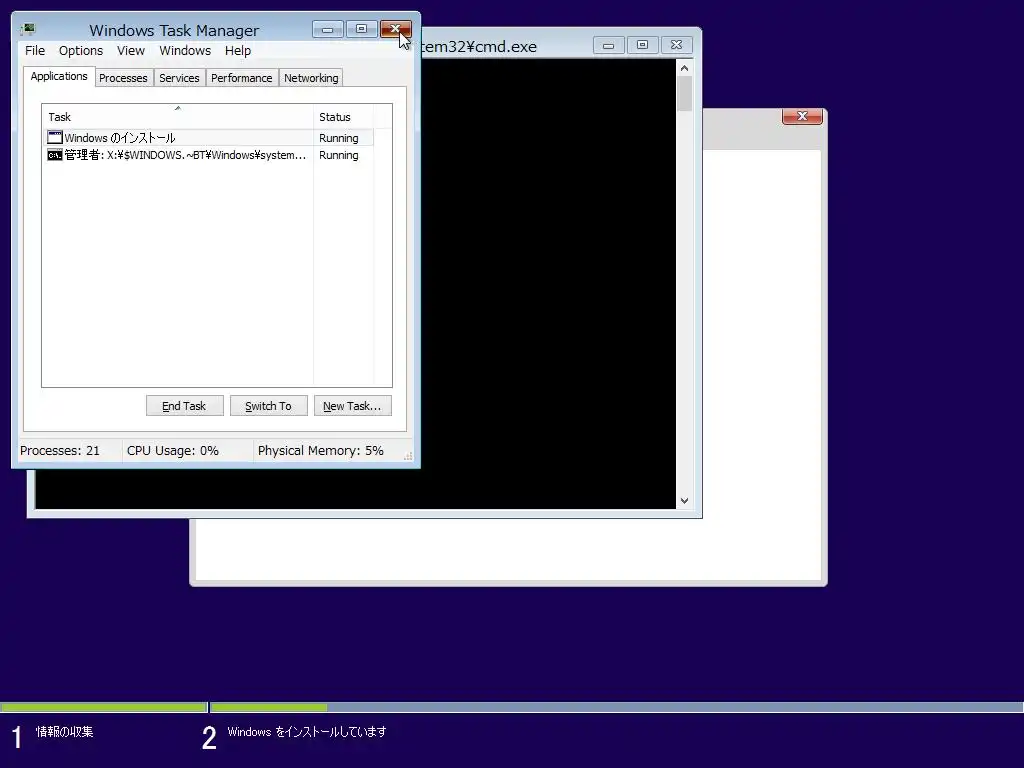
Task: Maximize the cmd.exe window
Action: click(x=643, y=45)
